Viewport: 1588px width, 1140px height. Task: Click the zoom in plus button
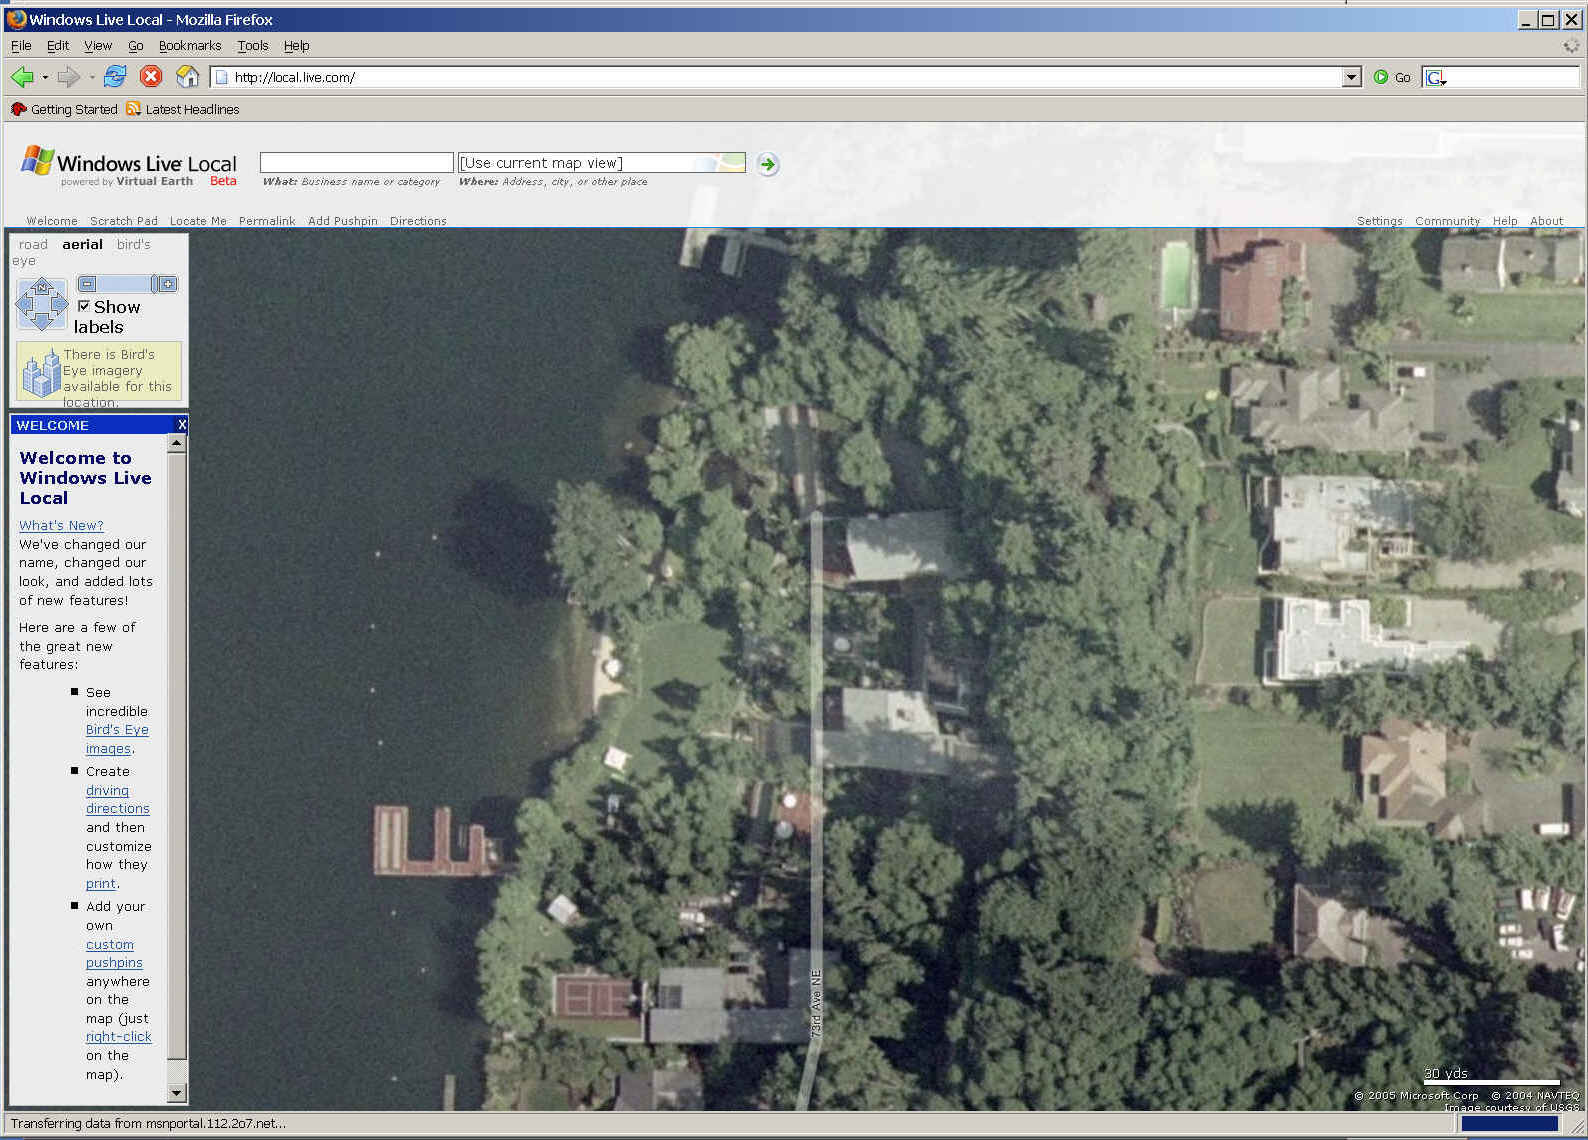point(168,284)
